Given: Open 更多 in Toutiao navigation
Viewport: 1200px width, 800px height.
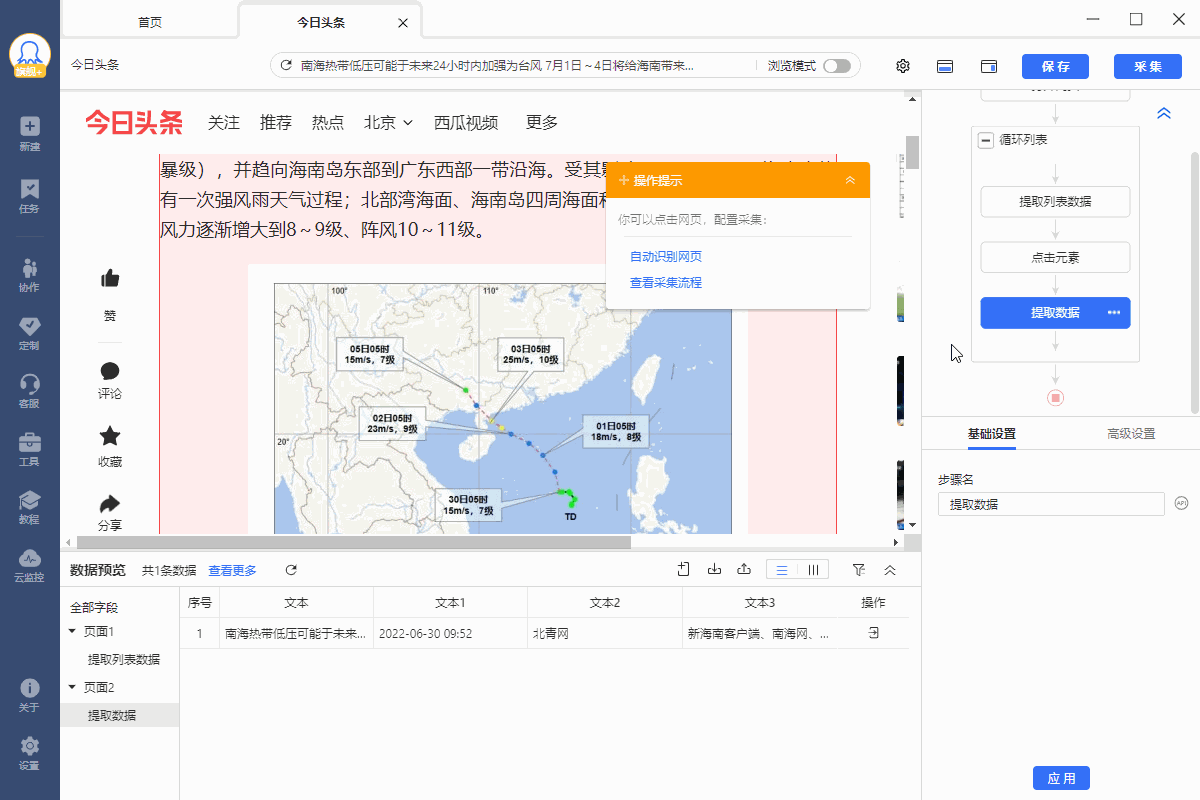Looking at the screenshot, I should click(542, 122).
